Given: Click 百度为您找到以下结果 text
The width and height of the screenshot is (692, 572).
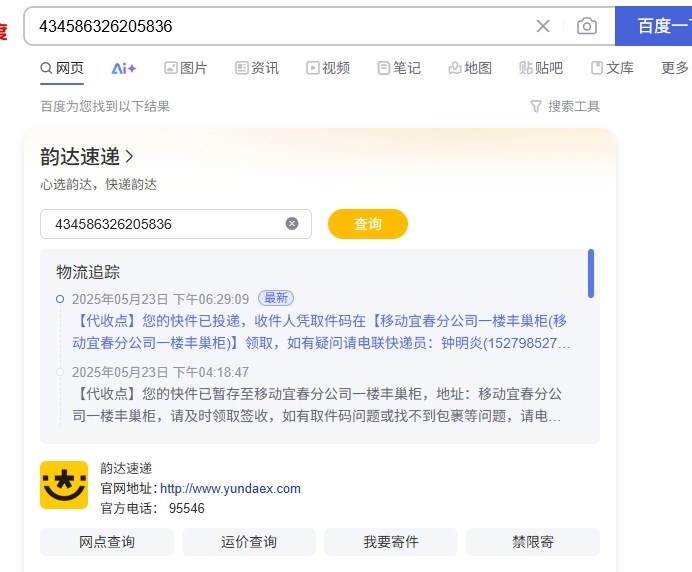Looking at the screenshot, I should pos(105,106).
